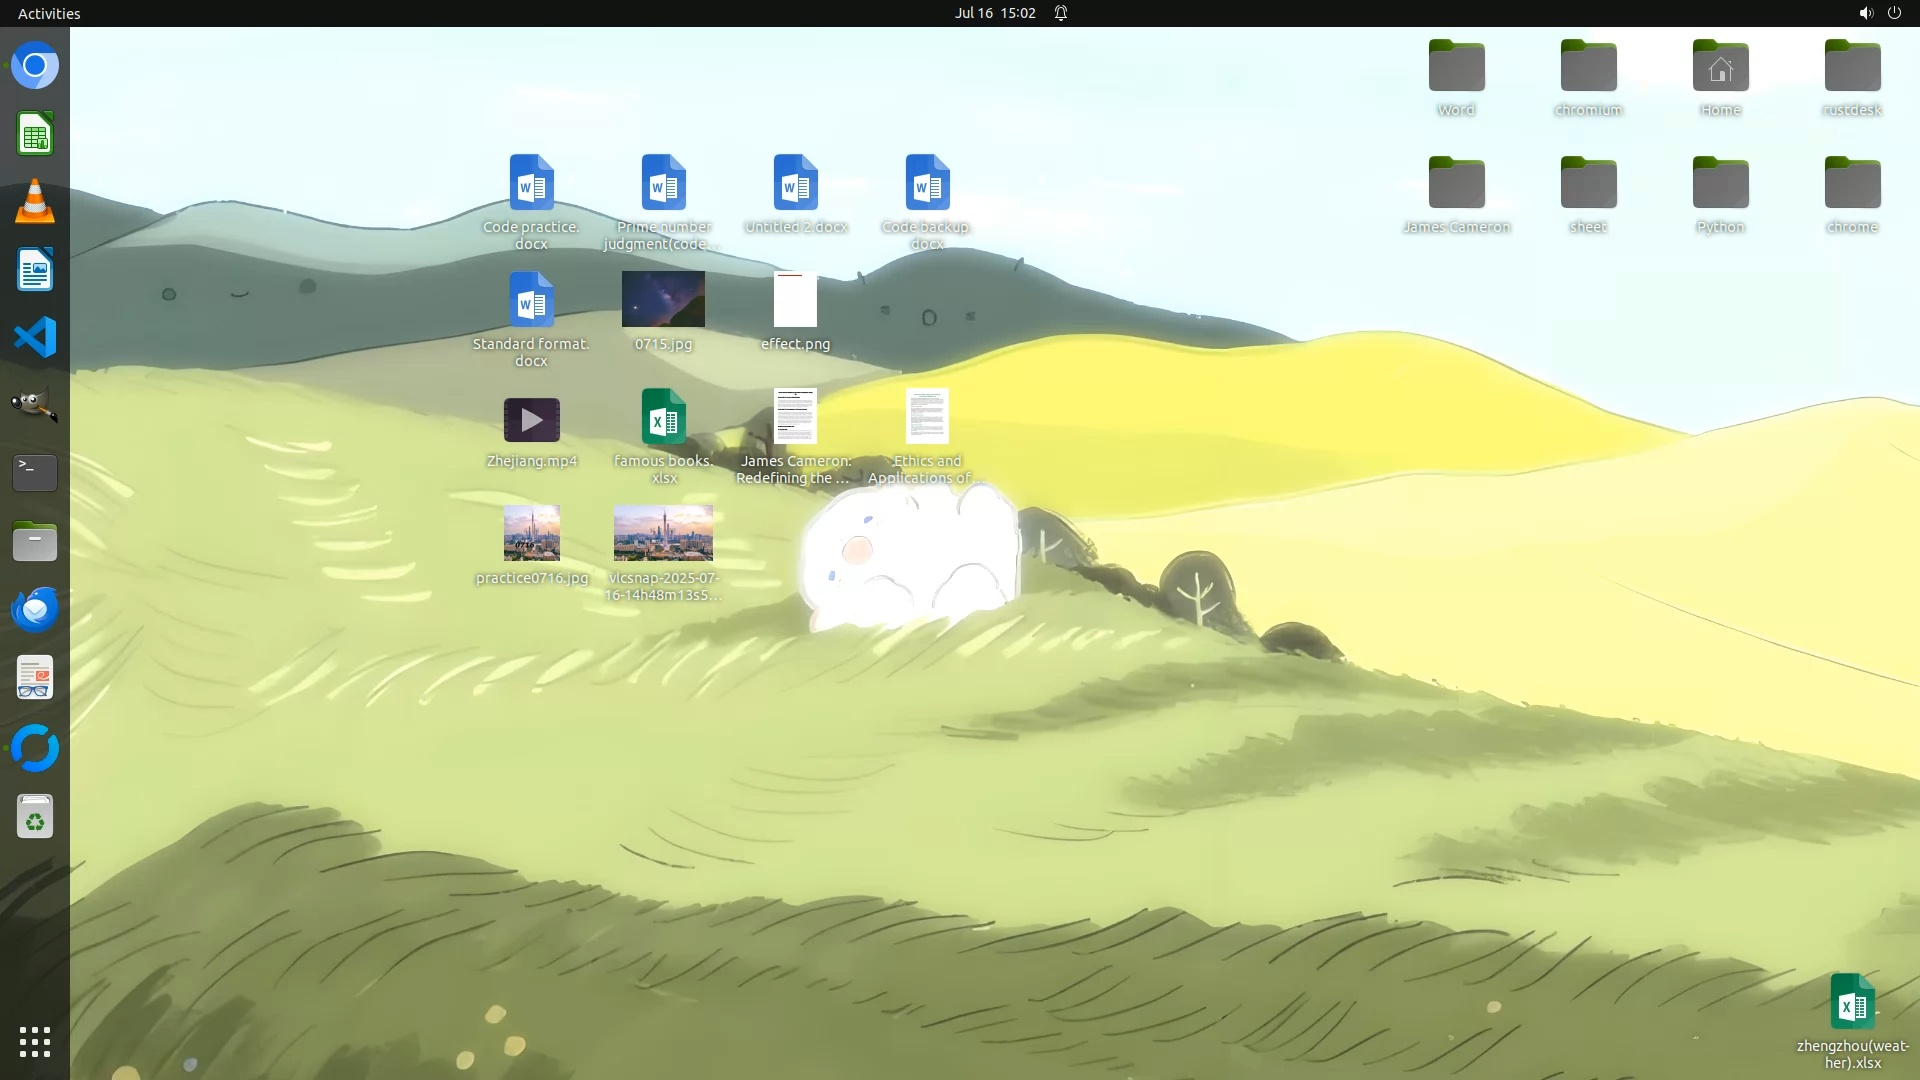
Task: Open the clock and calendar menu
Action: point(994,13)
